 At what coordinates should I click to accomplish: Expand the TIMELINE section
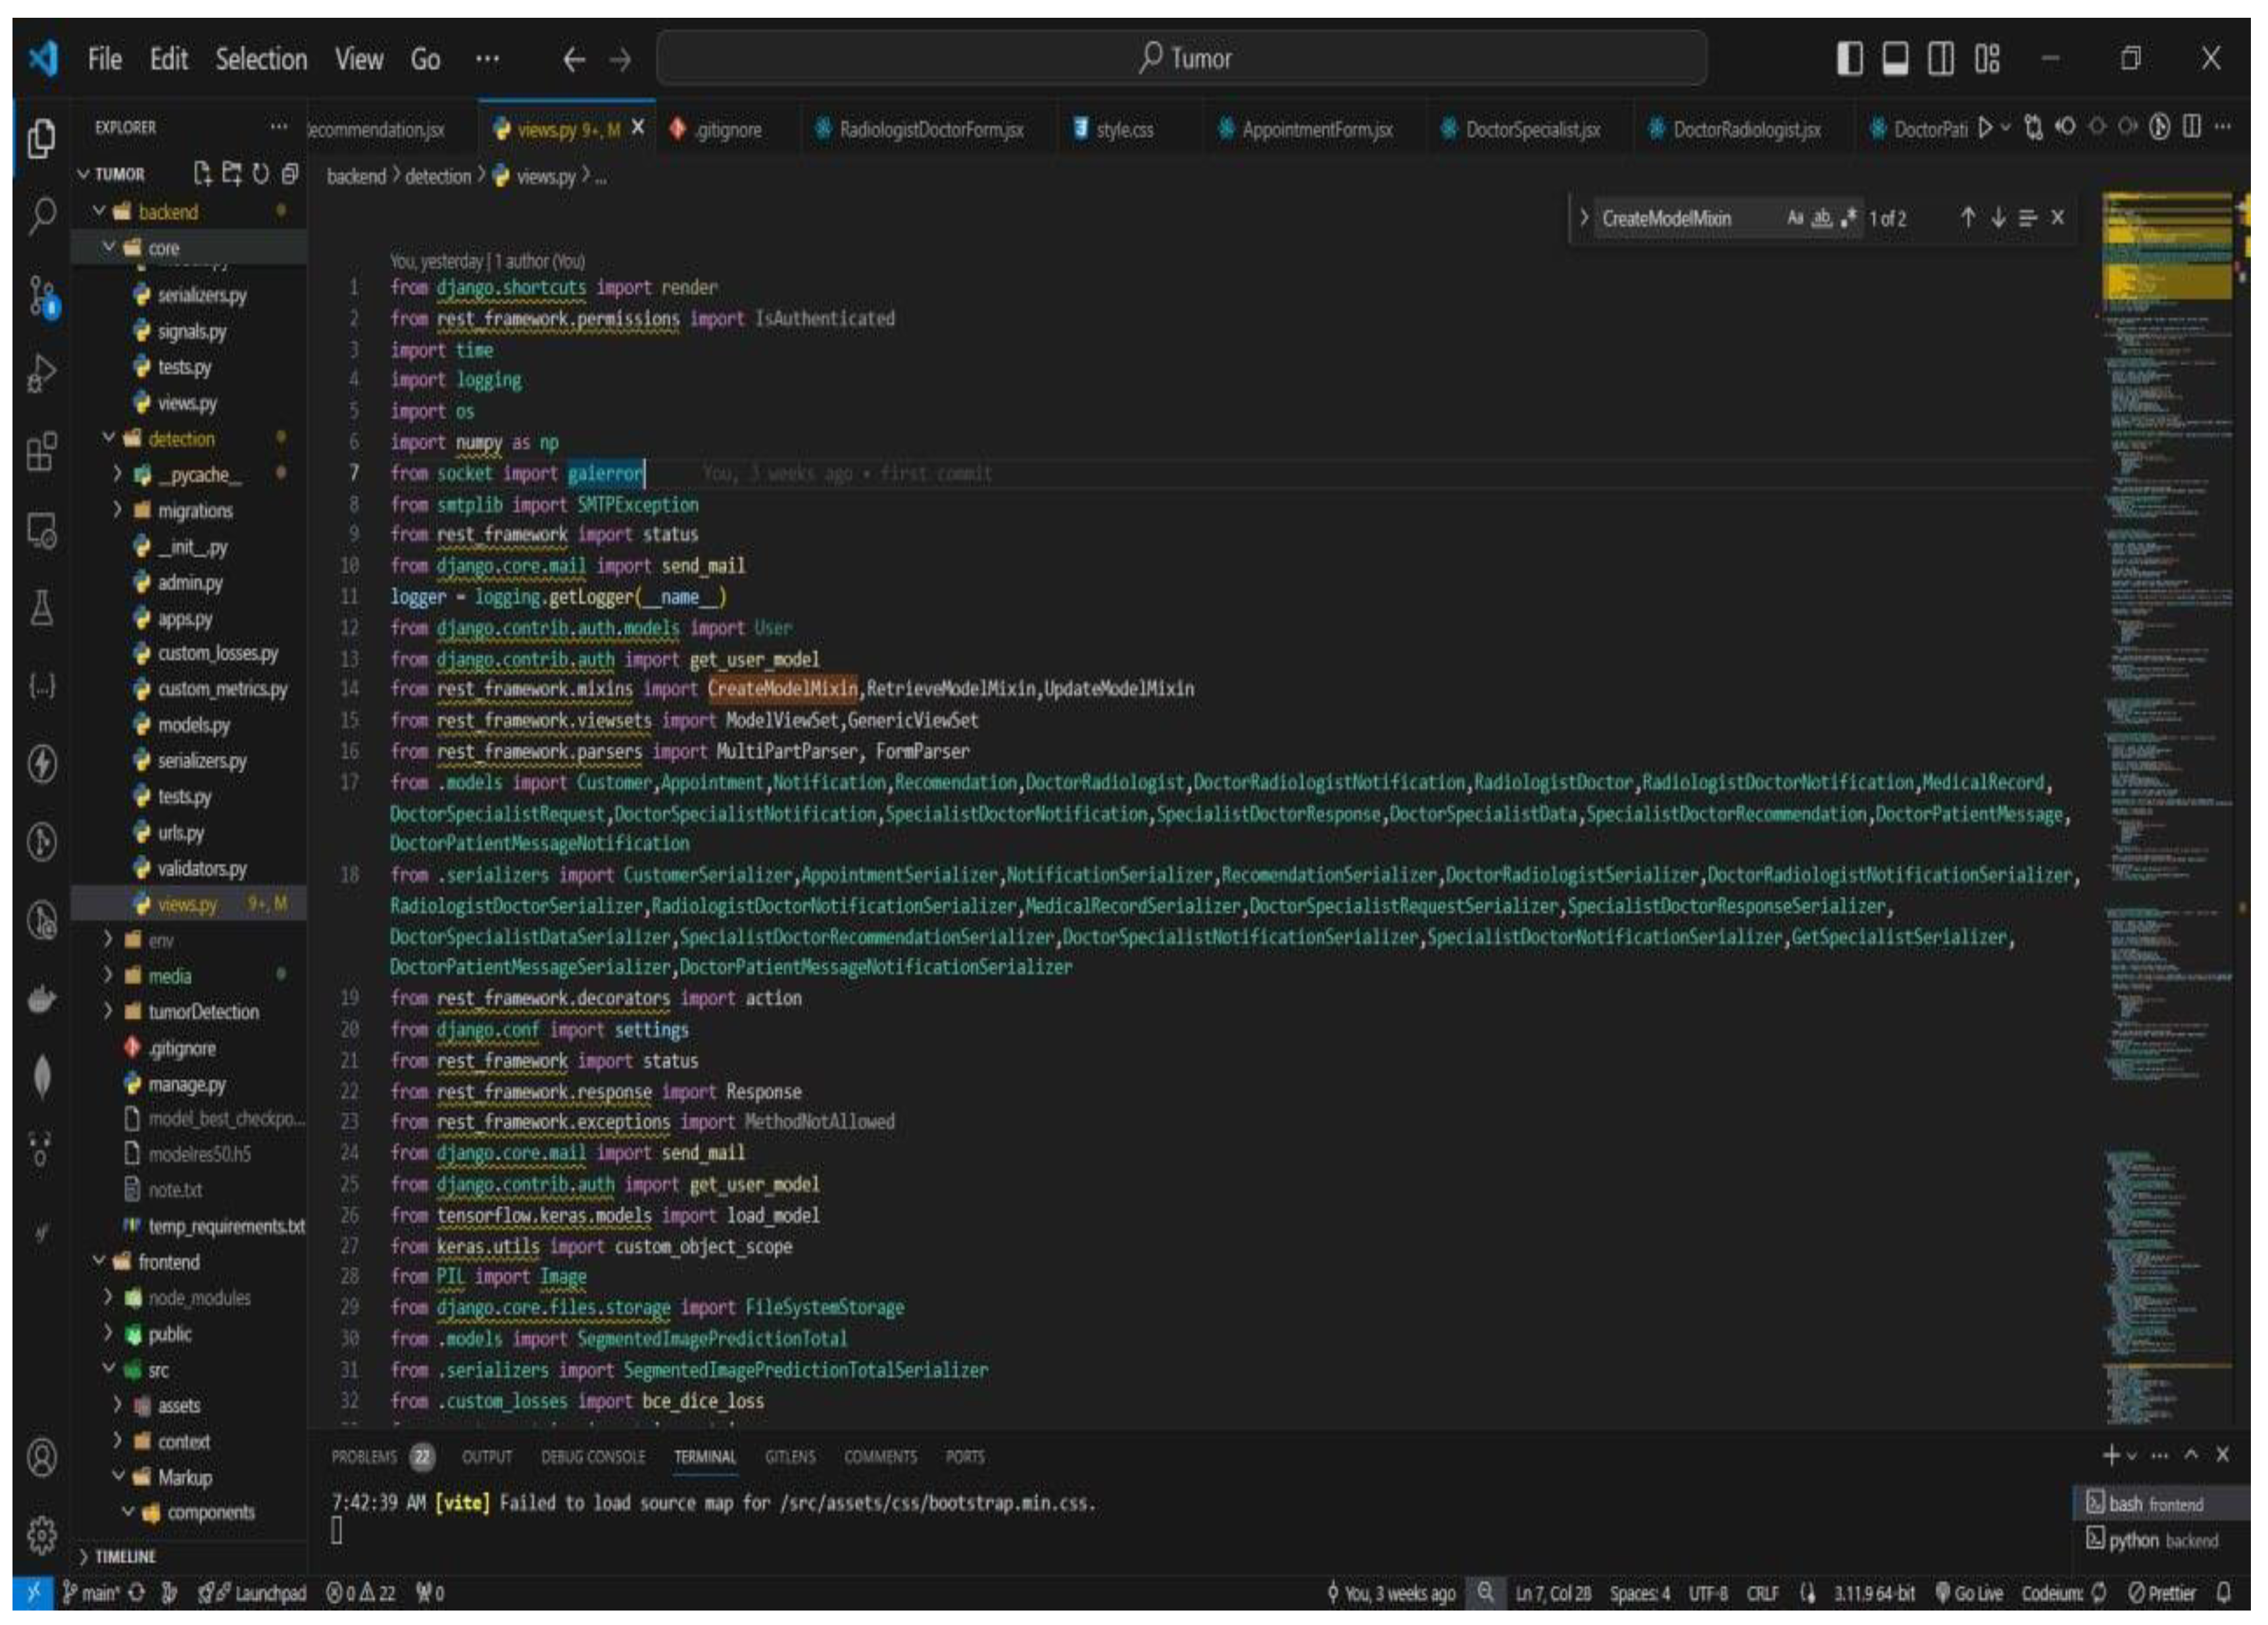124,1557
